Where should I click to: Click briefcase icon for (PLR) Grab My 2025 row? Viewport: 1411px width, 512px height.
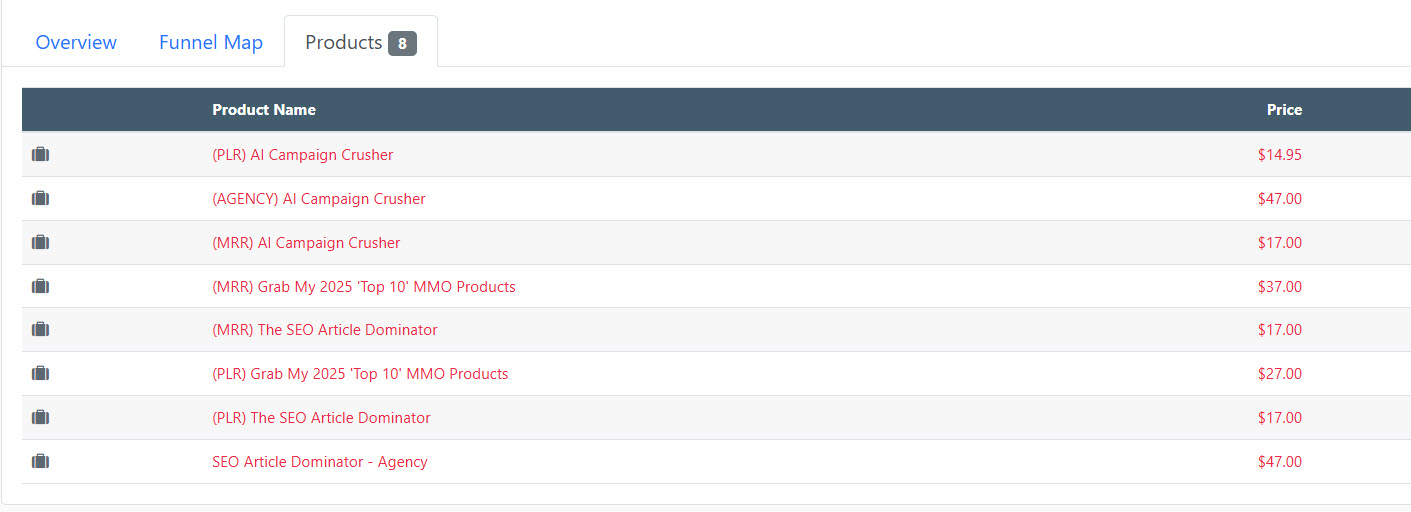coord(40,374)
